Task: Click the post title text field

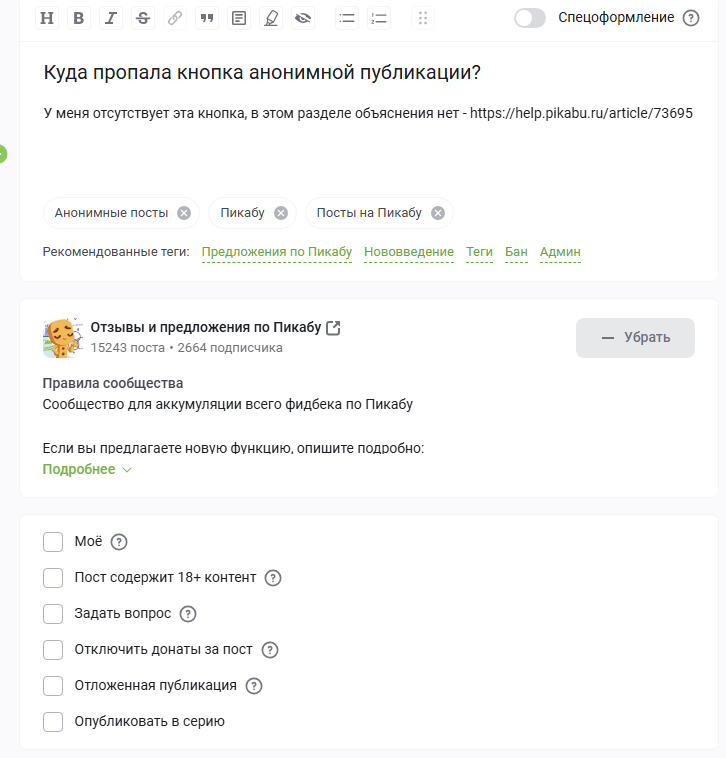Action: click(x=262, y=73)
